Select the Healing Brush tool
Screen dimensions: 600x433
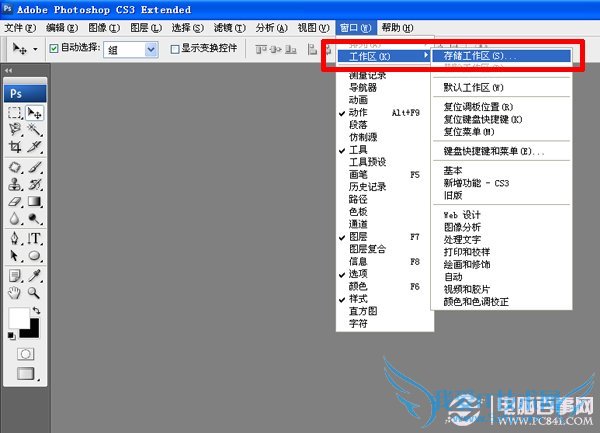point(15,168)
